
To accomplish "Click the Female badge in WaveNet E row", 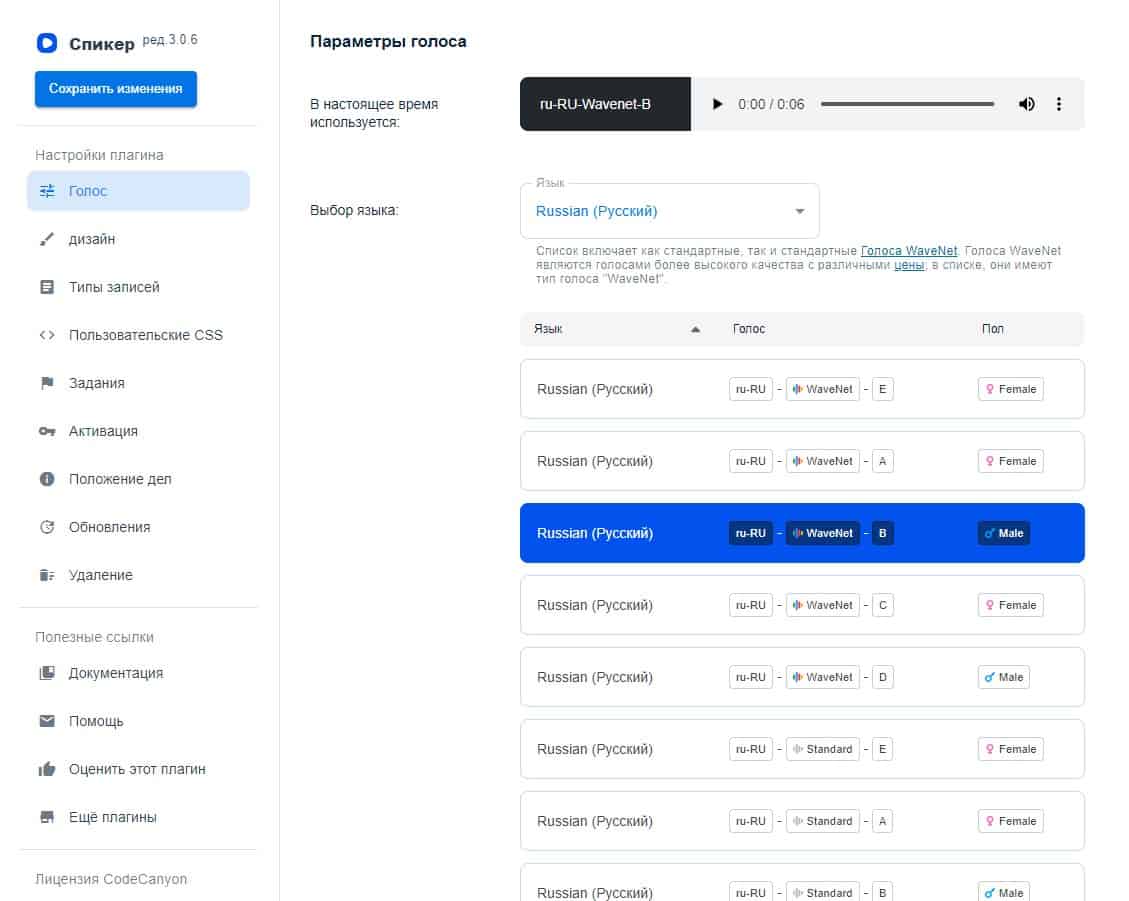I will (1010, 389).
